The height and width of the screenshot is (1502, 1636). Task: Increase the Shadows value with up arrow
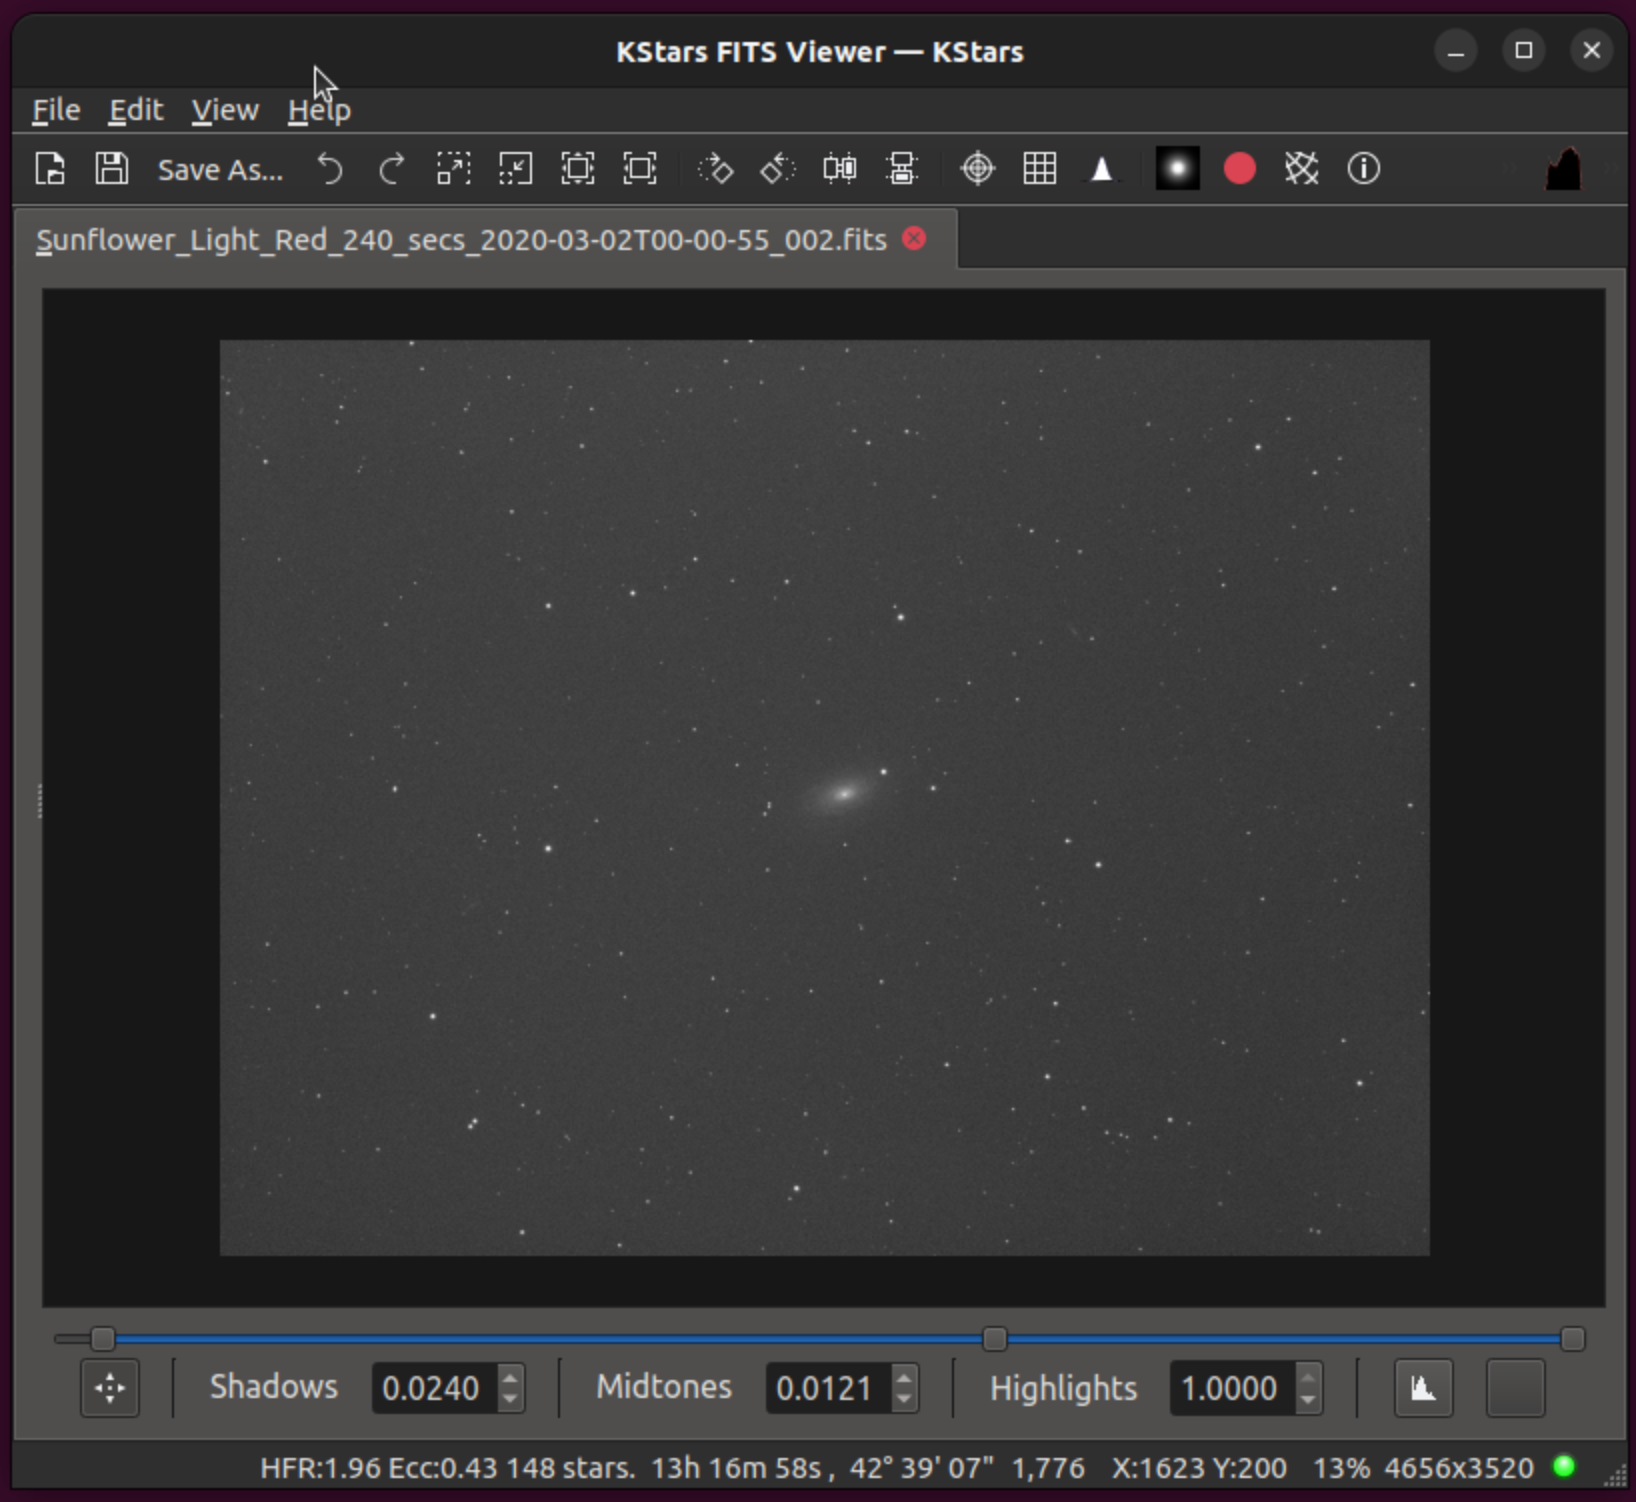tap(510, 1377)
